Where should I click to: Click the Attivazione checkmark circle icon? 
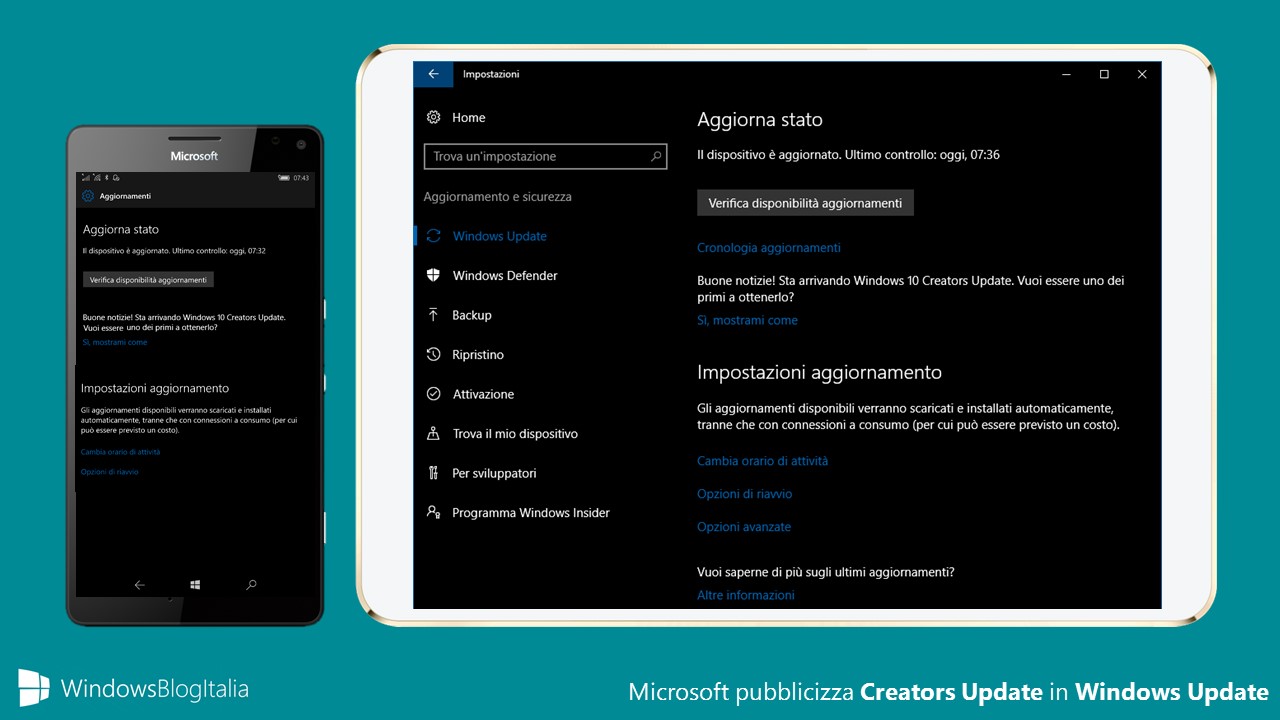point(433,394)
